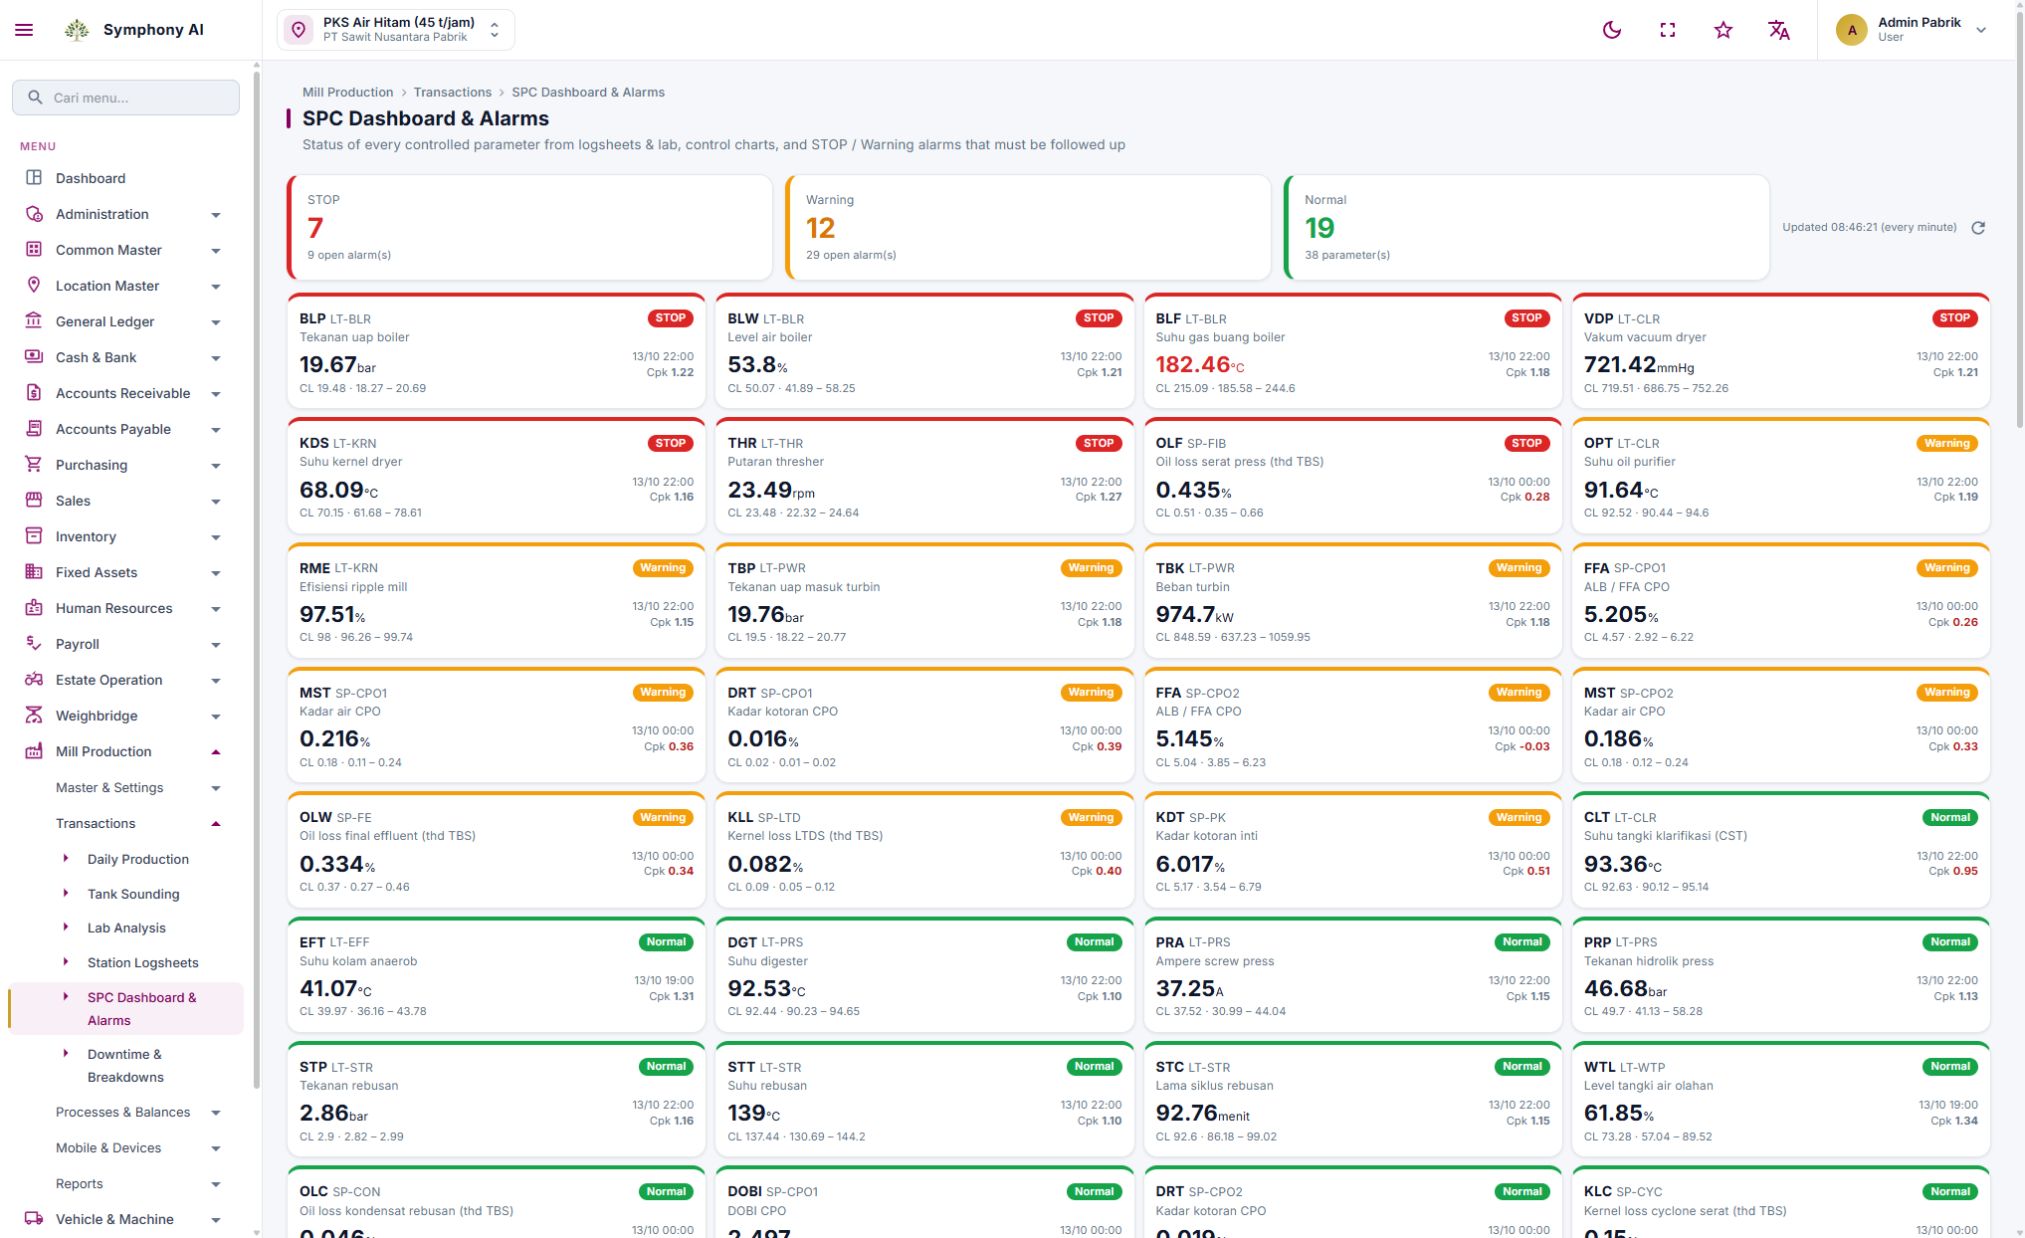Viewport: 2025px width, 1238px height.
Task: Filter by the STOP summary card
Action: [x=530, y=228]
